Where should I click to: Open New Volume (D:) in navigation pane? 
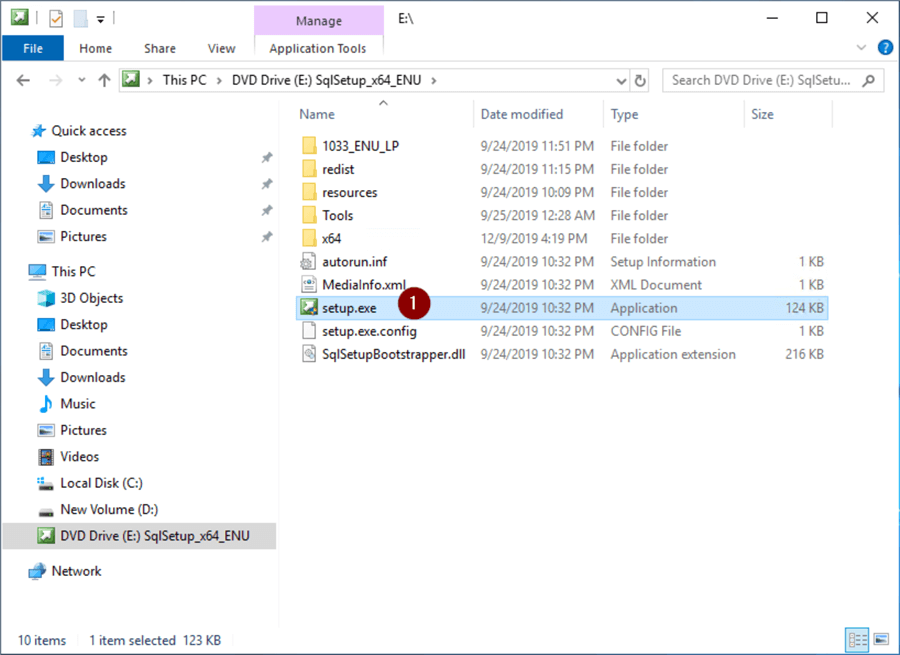click(x=109, y=509)
